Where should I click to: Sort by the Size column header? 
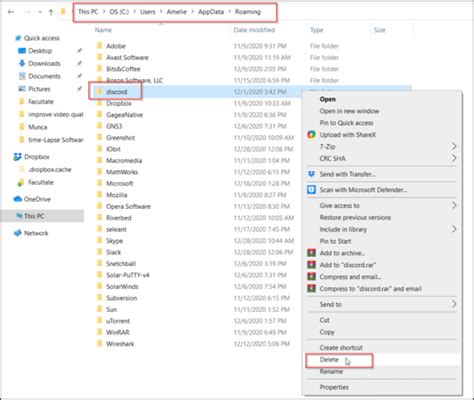[380, 30]
